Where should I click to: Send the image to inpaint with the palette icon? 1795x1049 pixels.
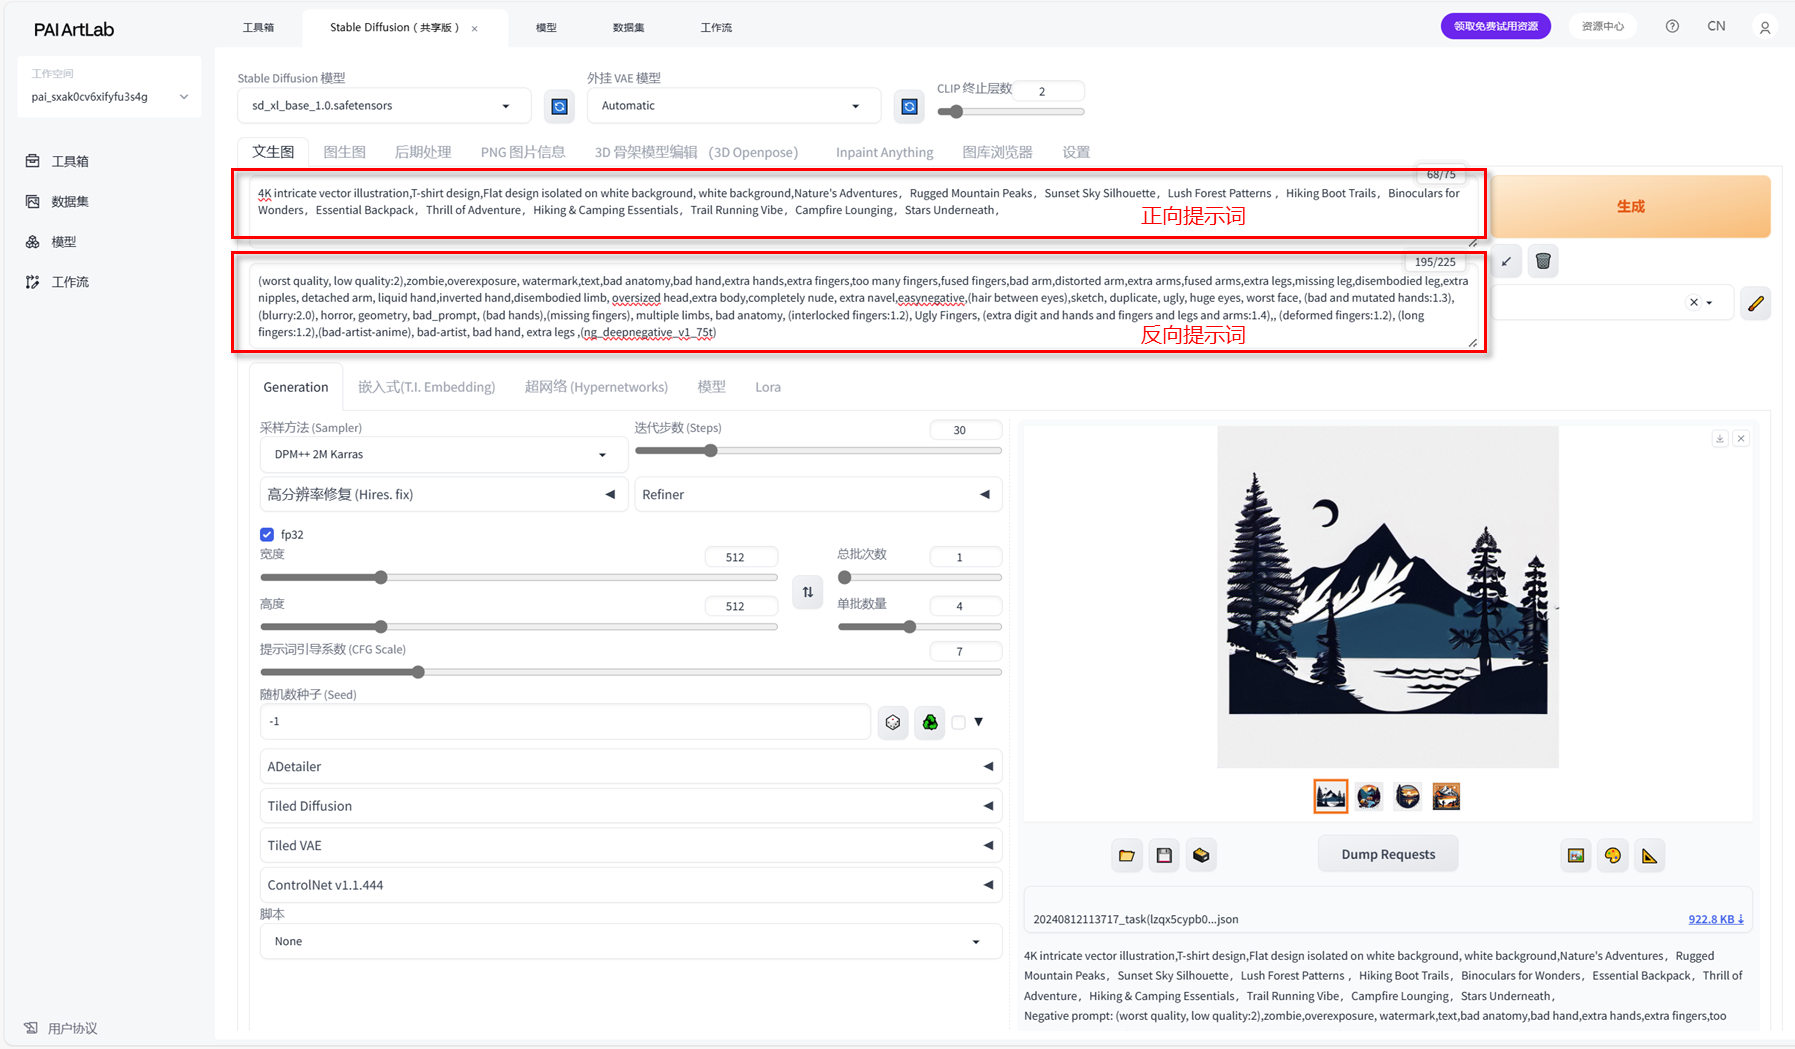click(x=1613, y=855)
